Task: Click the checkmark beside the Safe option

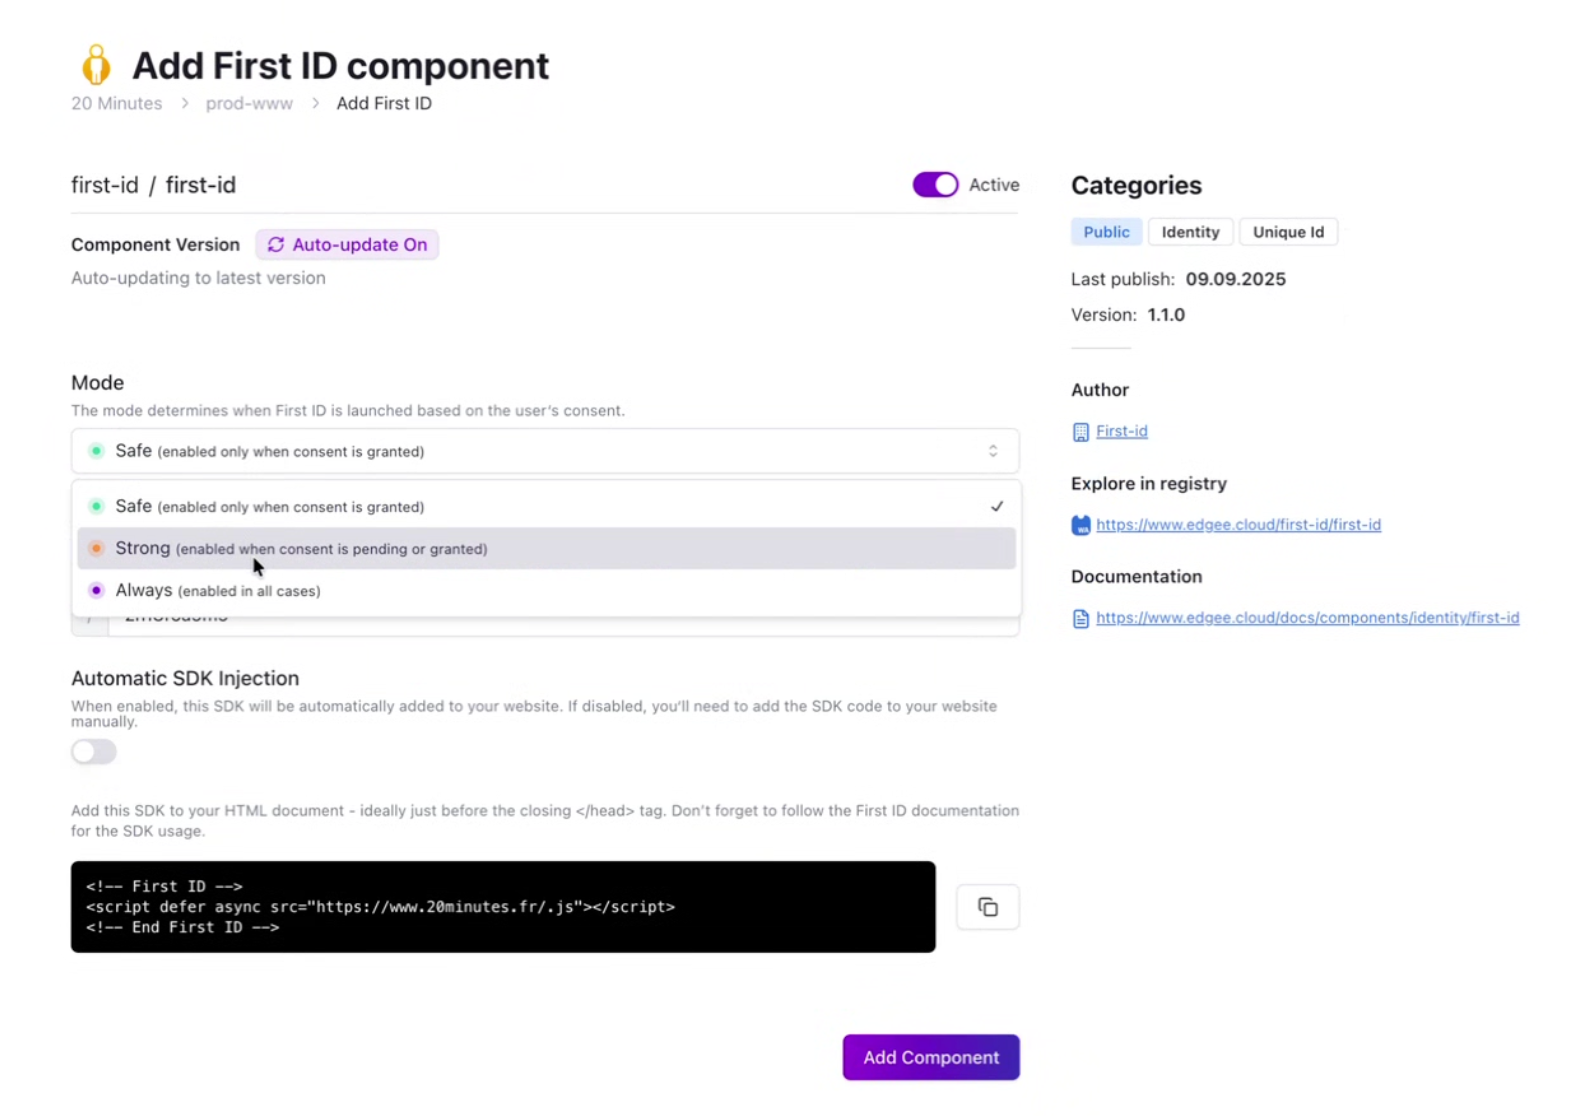Action: point(996,507)
